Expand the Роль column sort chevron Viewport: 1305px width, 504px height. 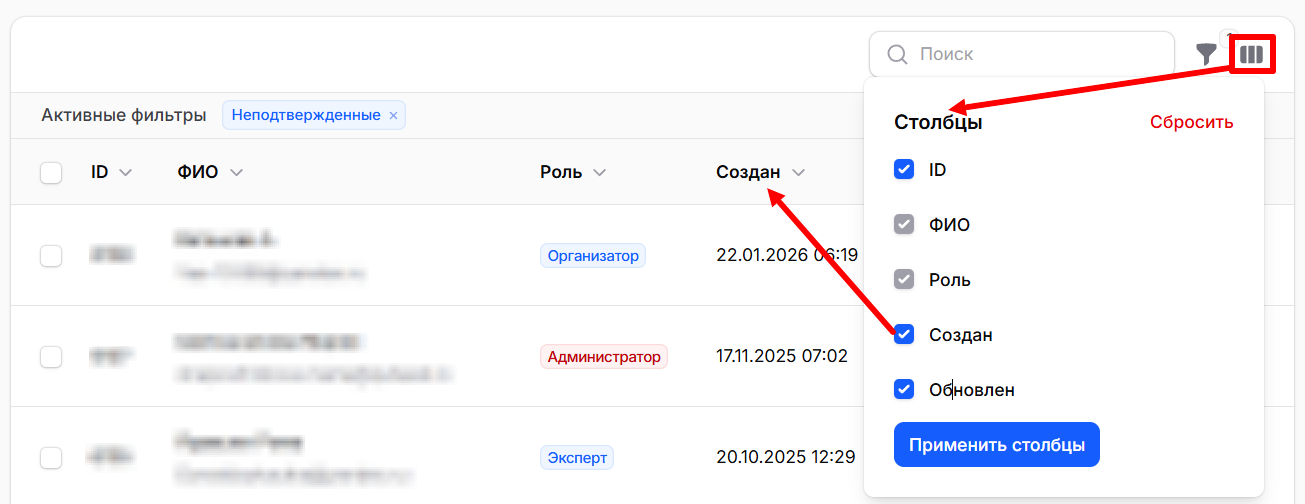[599, 173]
